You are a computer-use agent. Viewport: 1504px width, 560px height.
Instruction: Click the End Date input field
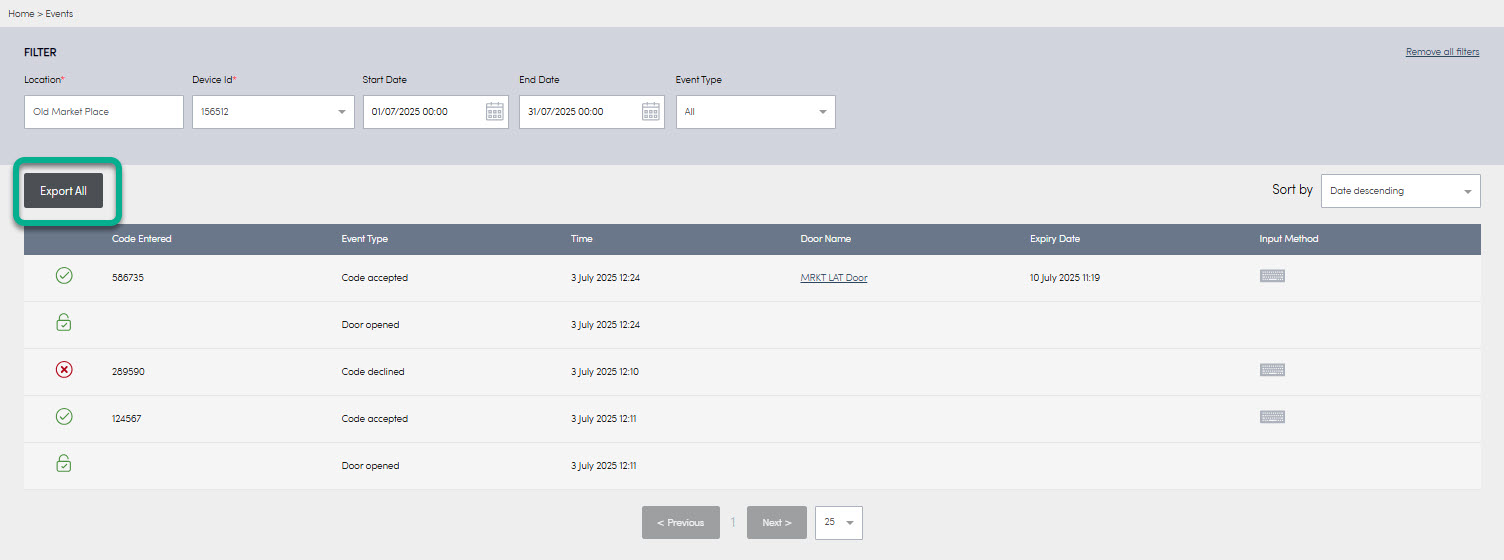point(592,112)
